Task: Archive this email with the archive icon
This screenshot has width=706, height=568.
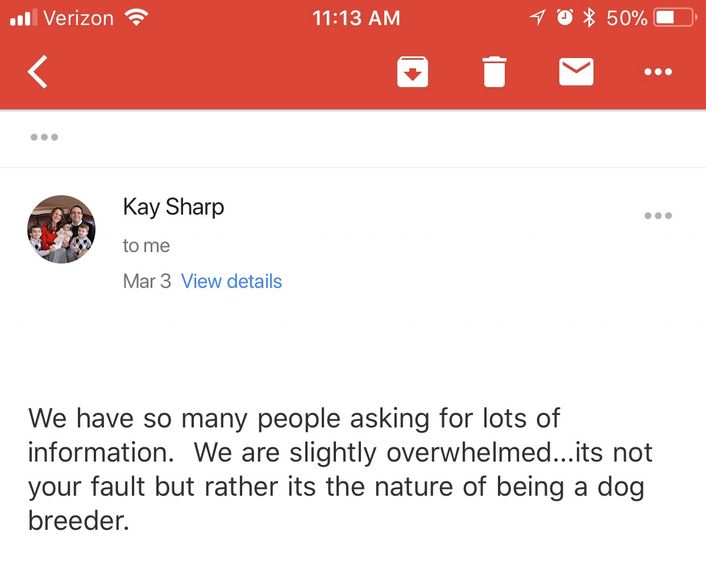Action: coord(412,72)
